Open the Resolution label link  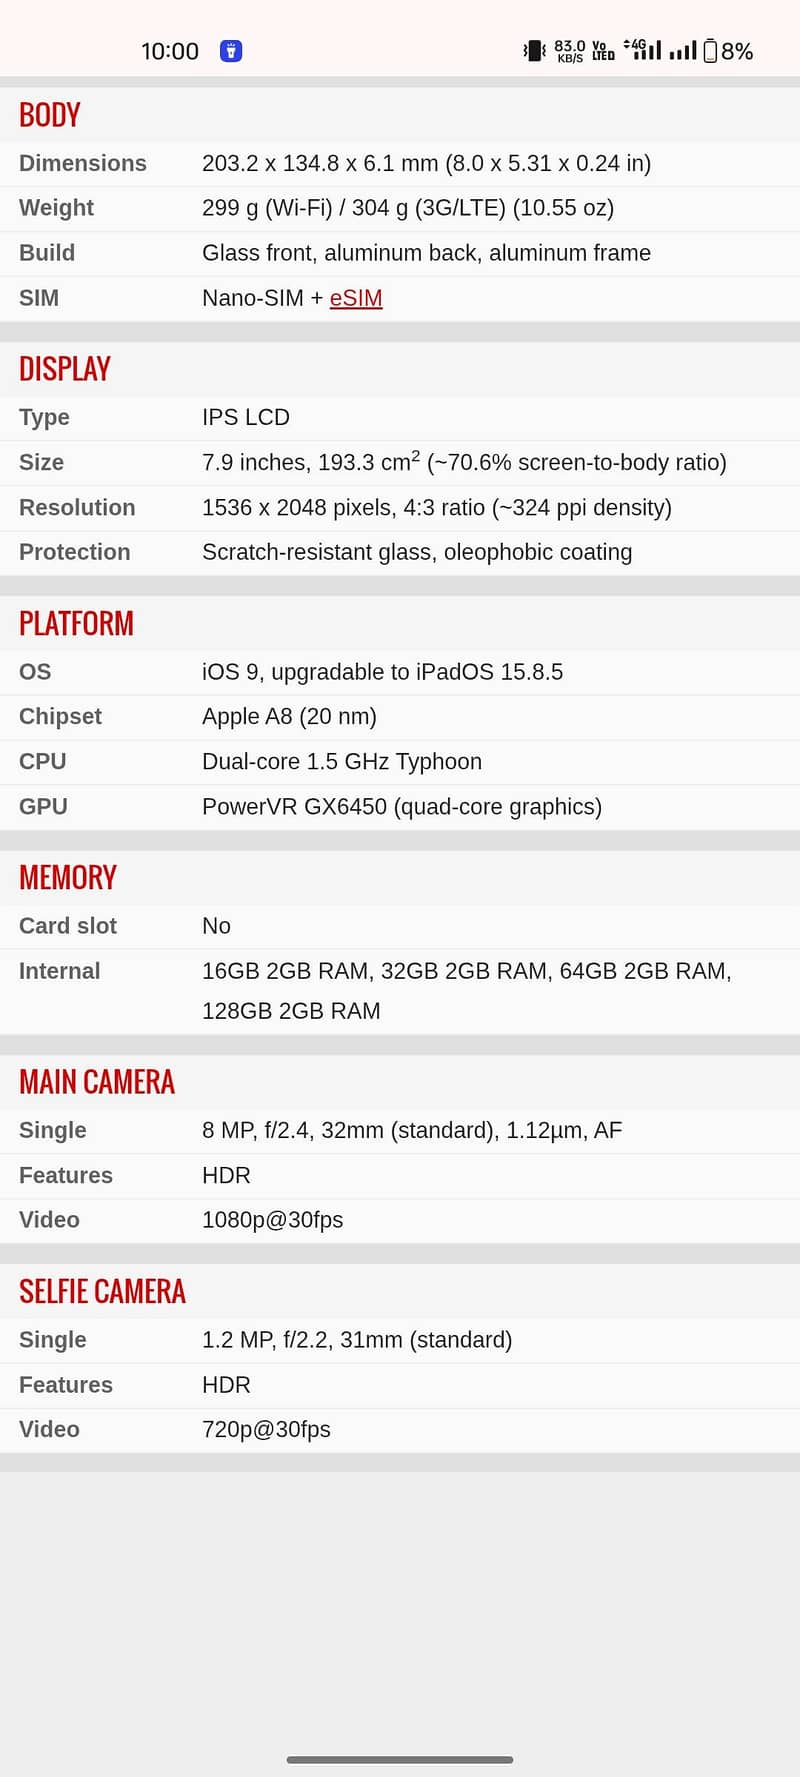point(77,508)
